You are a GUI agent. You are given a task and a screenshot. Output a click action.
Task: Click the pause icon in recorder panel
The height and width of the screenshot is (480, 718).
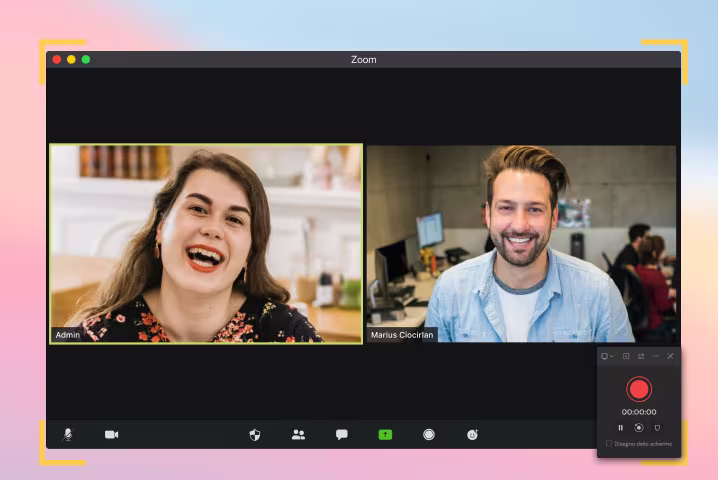[x=620, y=427]
